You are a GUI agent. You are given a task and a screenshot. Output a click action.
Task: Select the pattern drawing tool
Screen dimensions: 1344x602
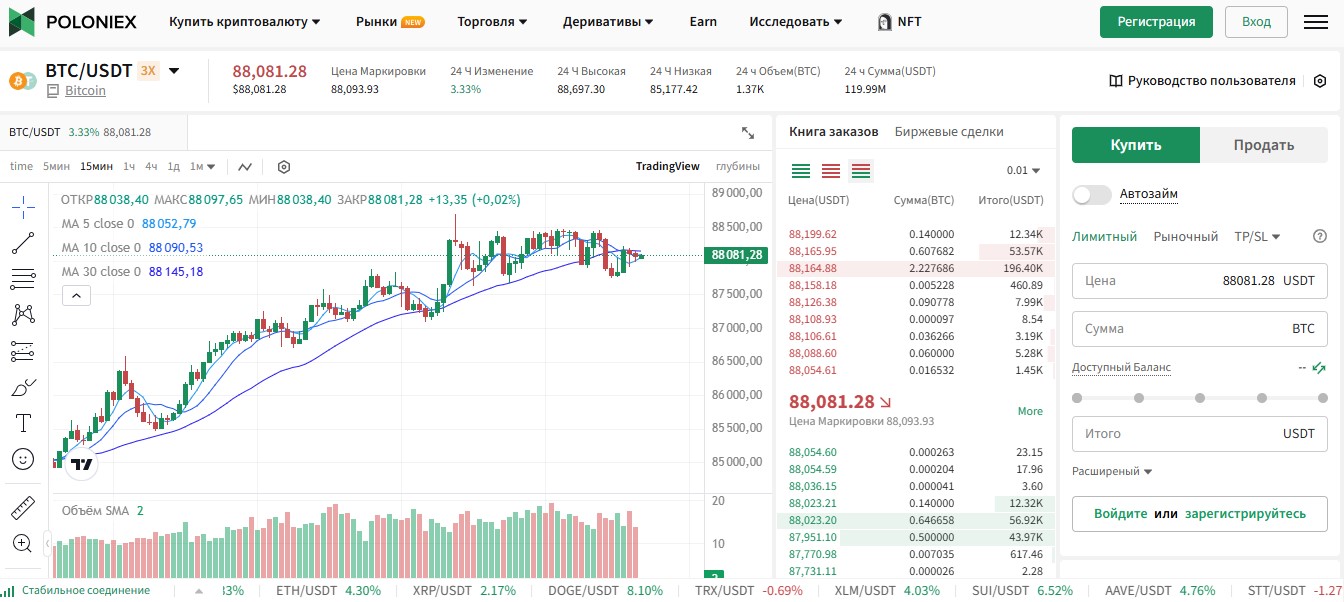click(x=23, y=315)
